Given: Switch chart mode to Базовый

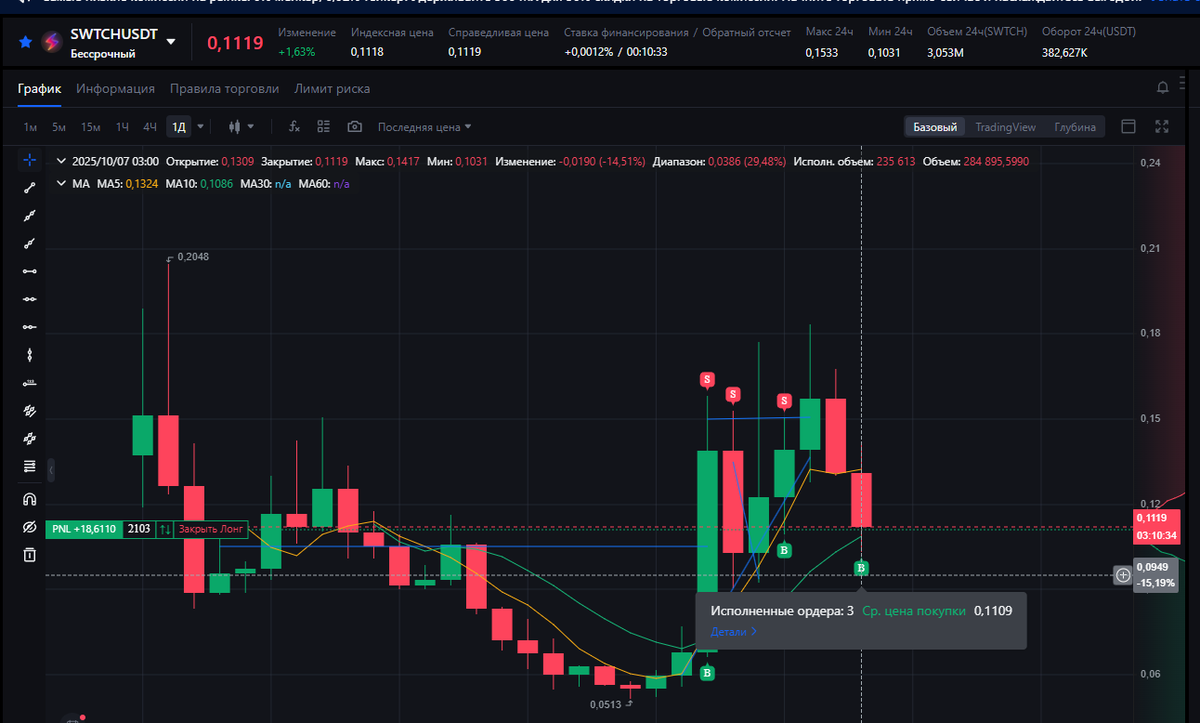Looking at the screenshot, I should [x=935, y=127].
